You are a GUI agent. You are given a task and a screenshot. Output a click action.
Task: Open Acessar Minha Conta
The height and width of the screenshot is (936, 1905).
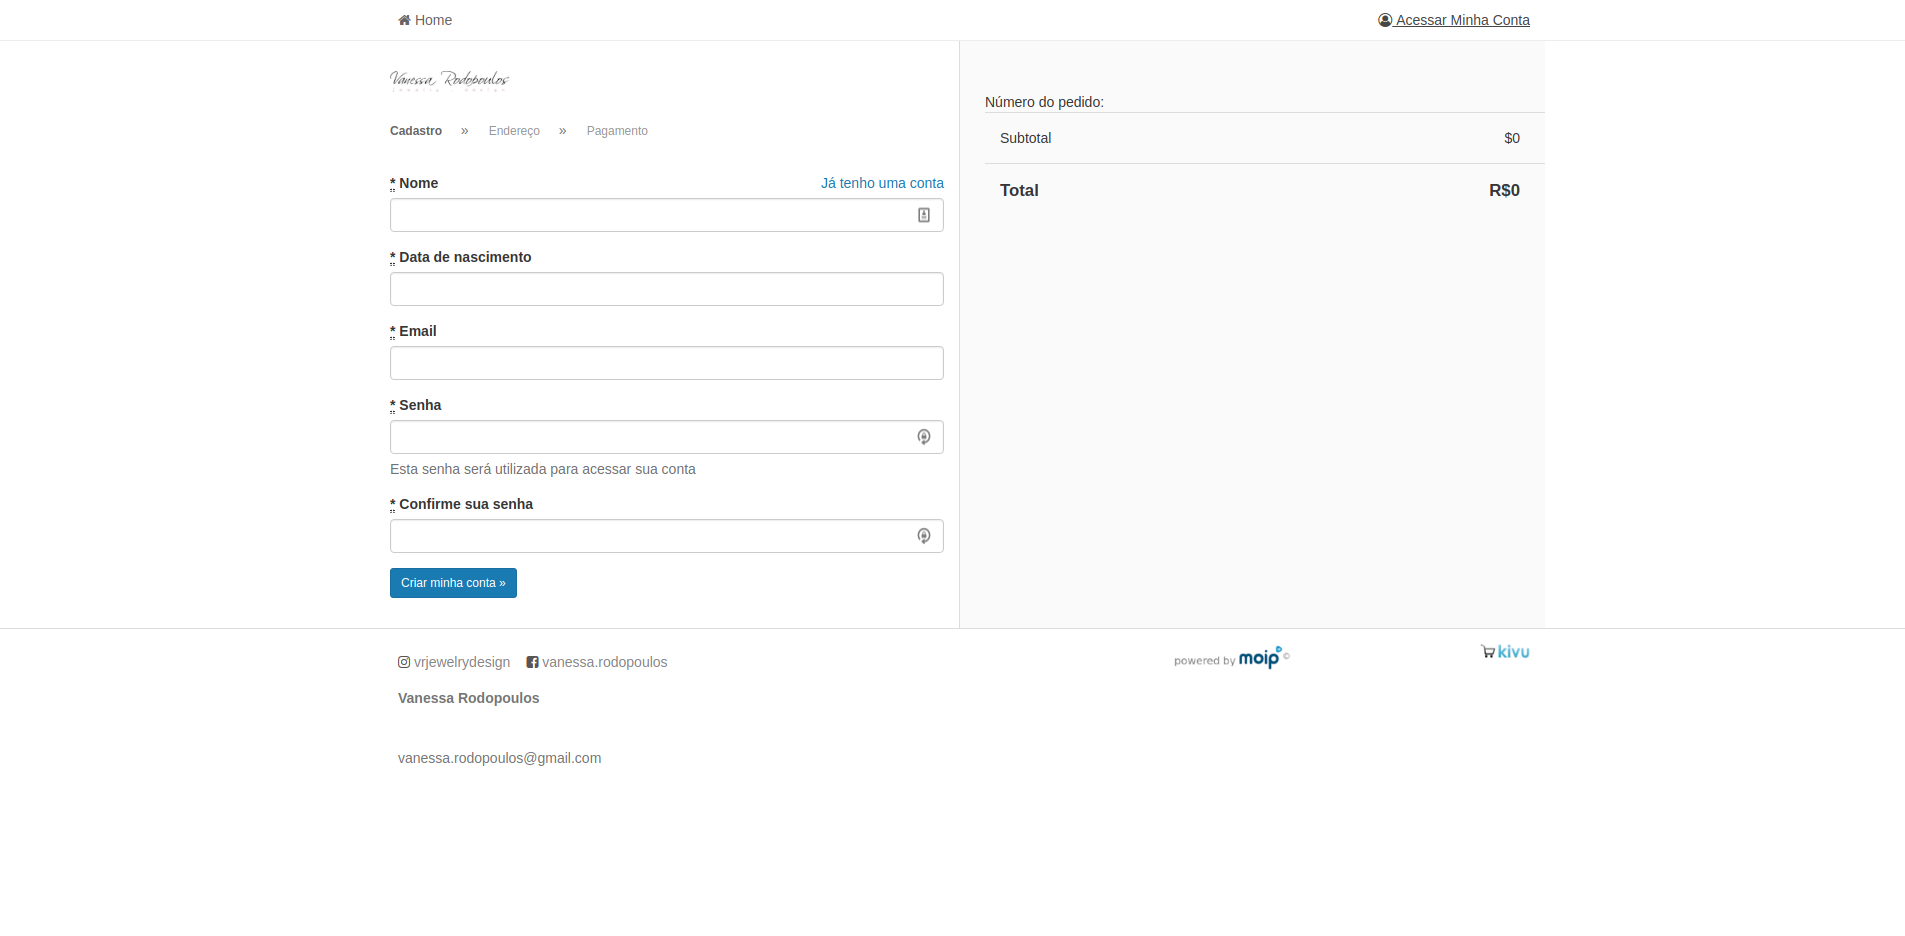[1462, 19]
